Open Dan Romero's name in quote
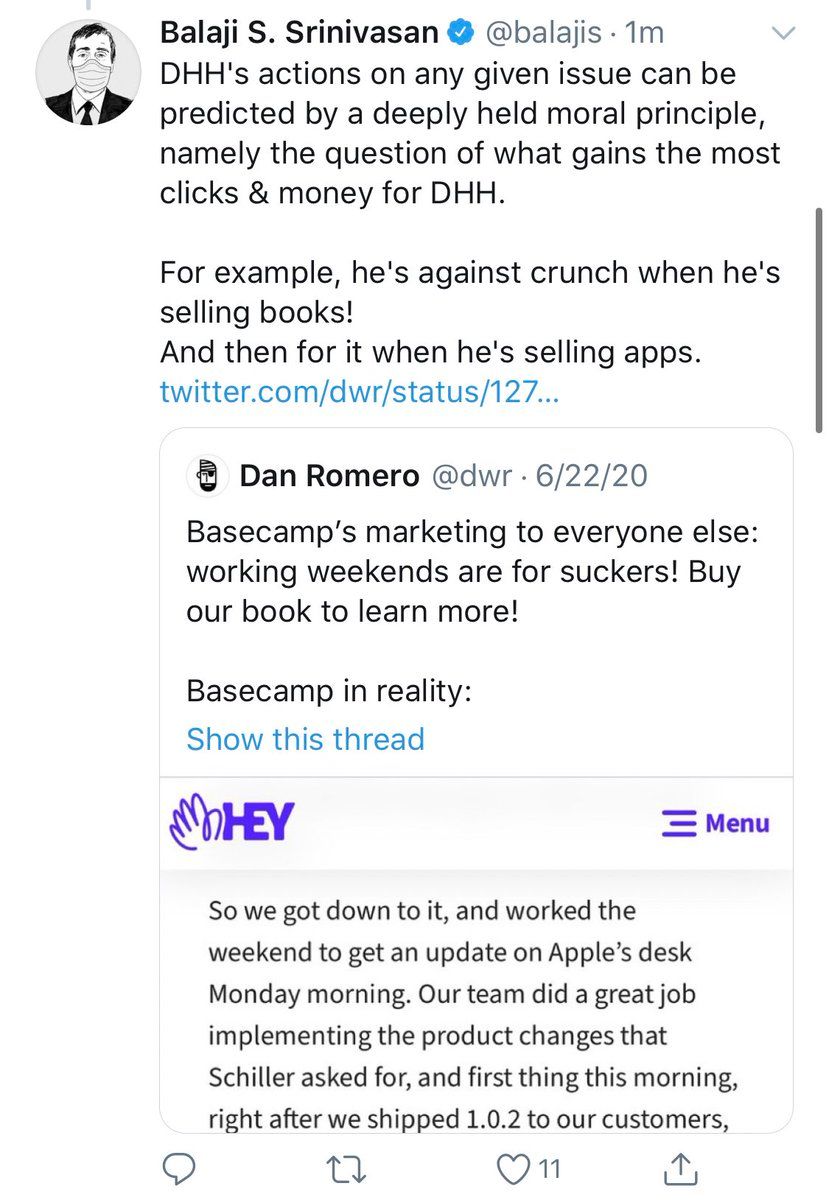This screenshot has width=829, height=1200. (329, 476)
